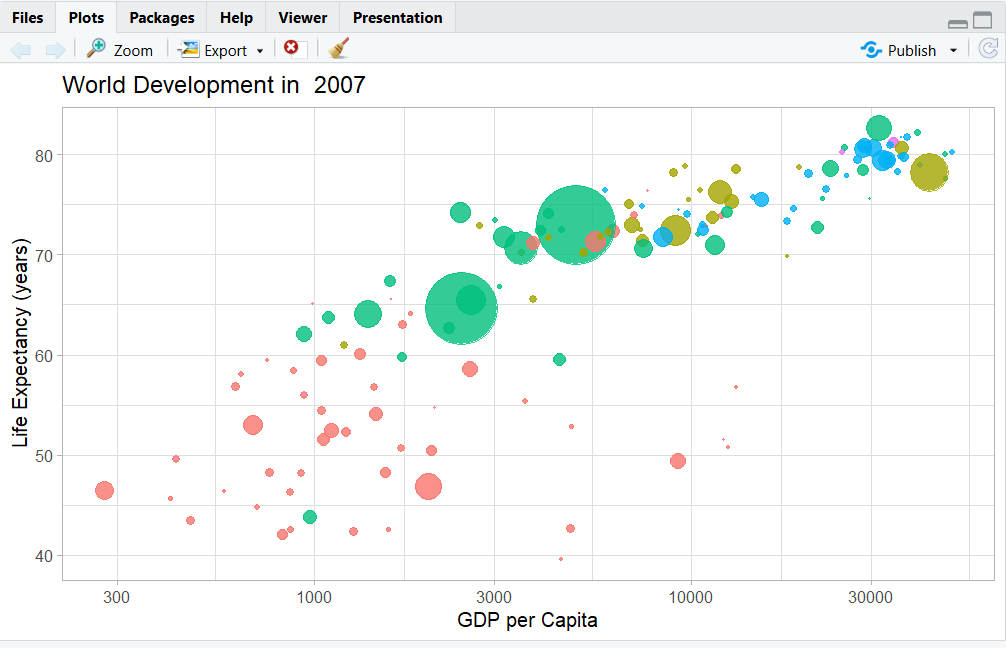The image size is (1006, 648).
Task: Switch to the Files tab
Action: coord(28,18)
